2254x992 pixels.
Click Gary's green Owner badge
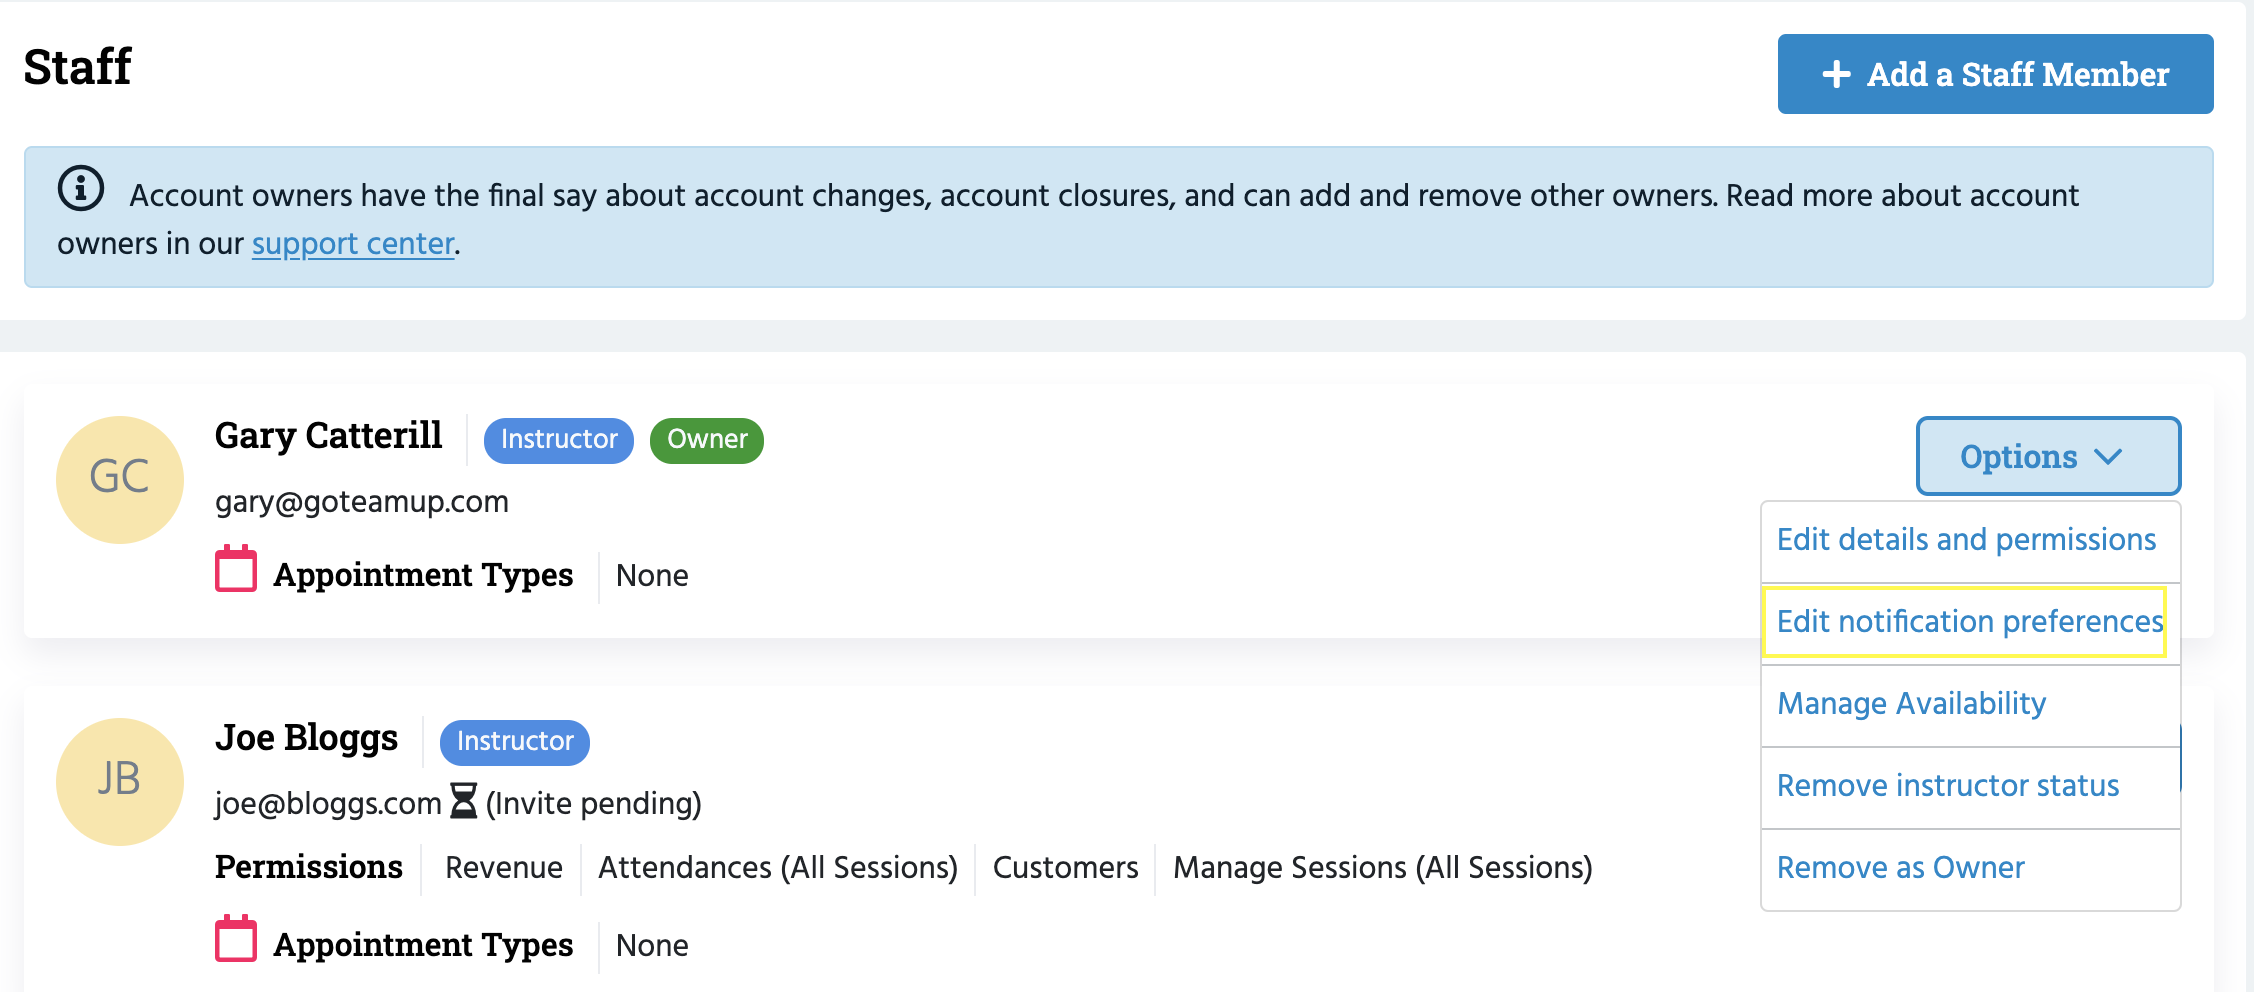tap(706, 440)
